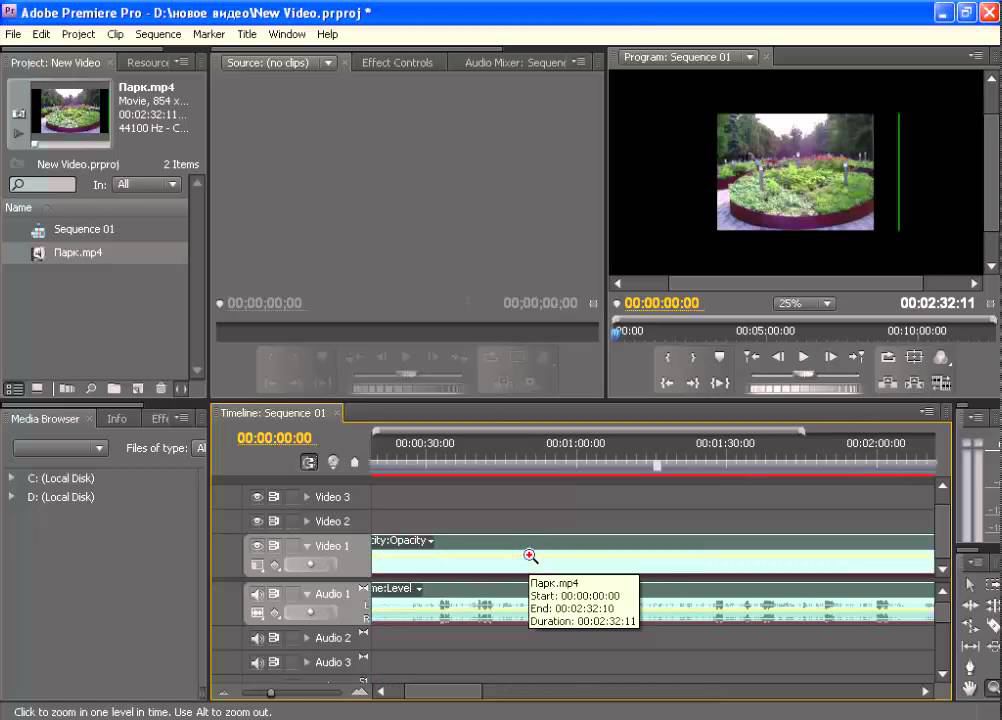Viewport: 1002px width, 720px height.
Task: Toggle Video 1 track visibility eye
Action: click(257, 546)
